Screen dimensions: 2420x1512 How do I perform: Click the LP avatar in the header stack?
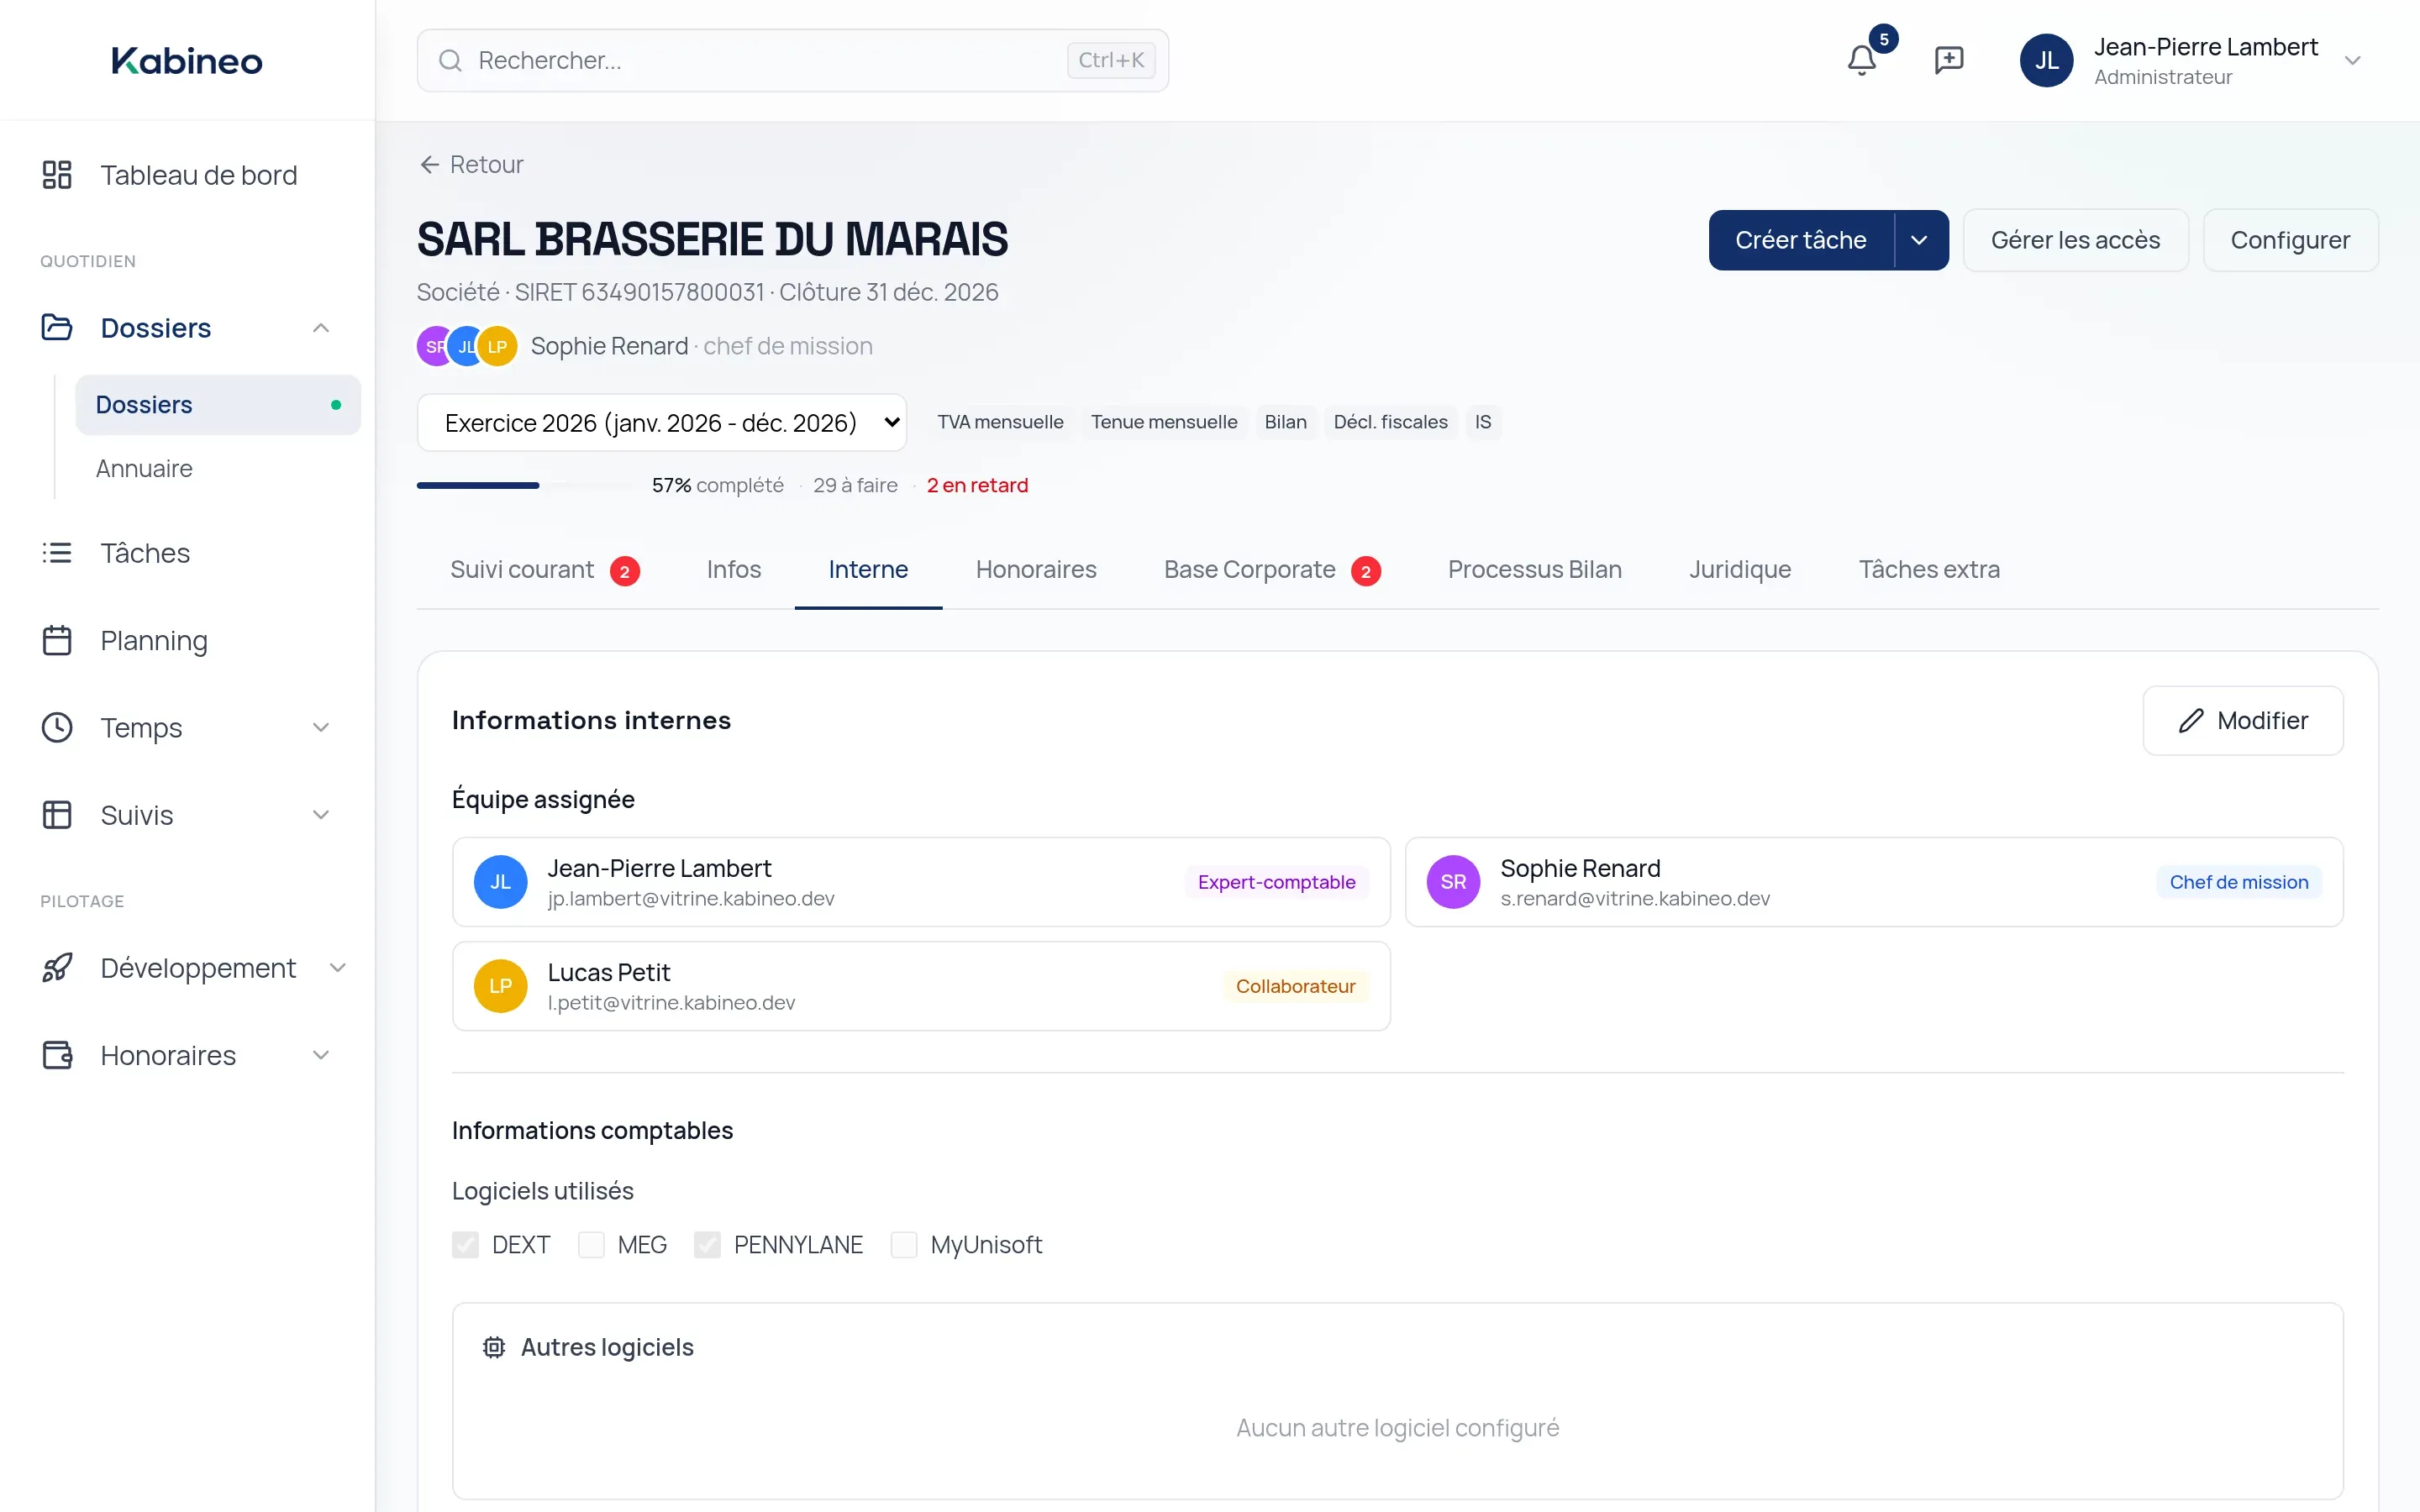pyautogui.click(x=497, y=346)
